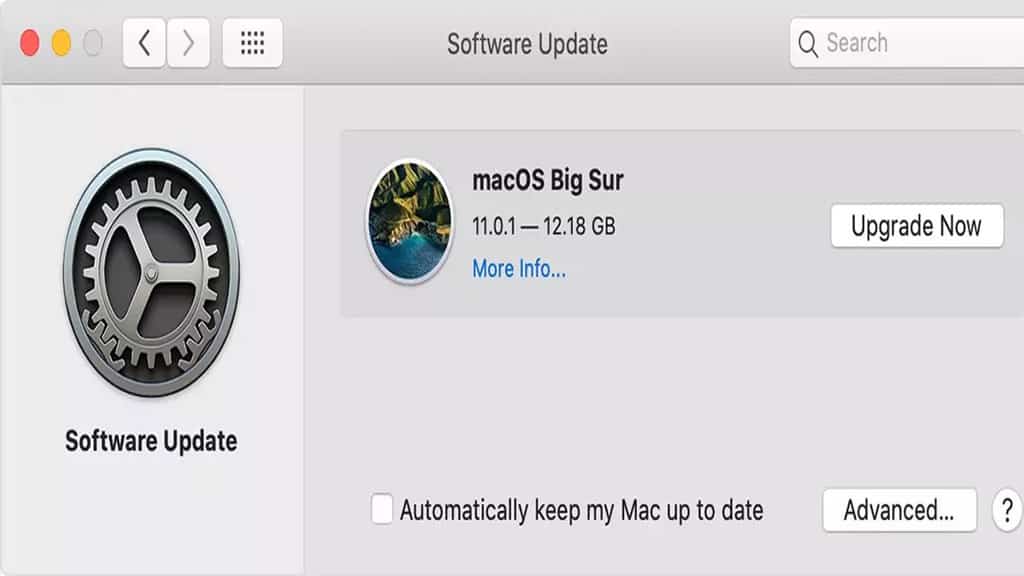Click the forward navigation arrow
The width and height of the screenshot is (1024, 576).
click(x=188, y=43)
